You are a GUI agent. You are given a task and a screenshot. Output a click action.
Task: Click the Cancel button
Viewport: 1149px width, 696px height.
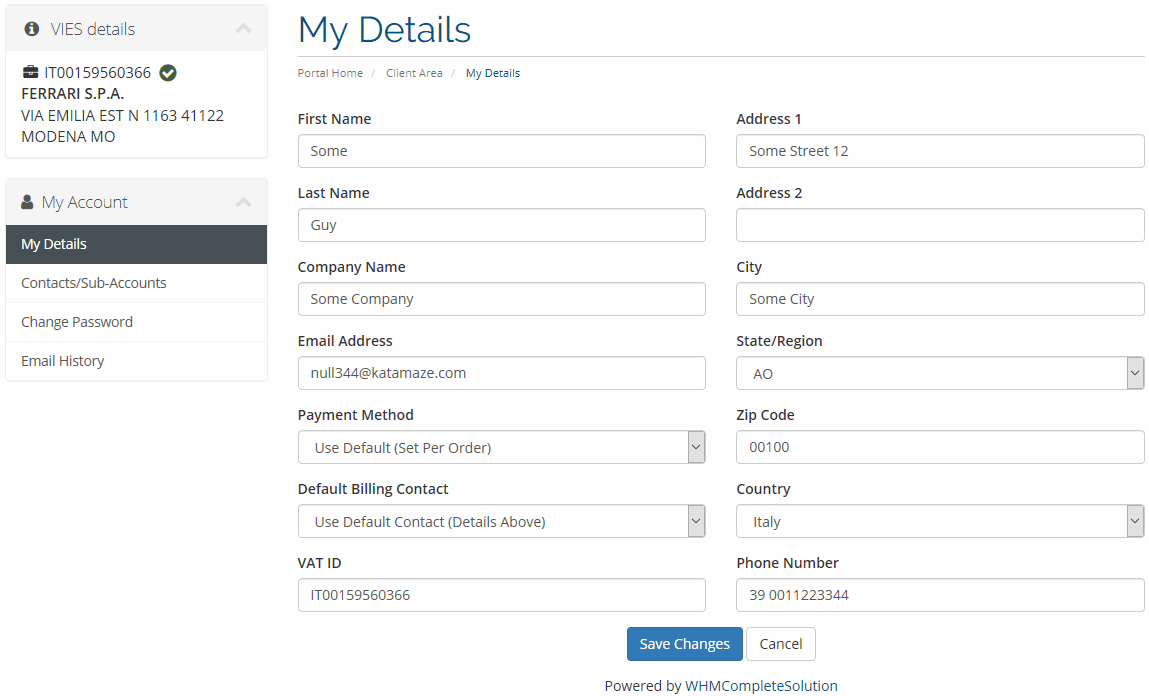780,644
